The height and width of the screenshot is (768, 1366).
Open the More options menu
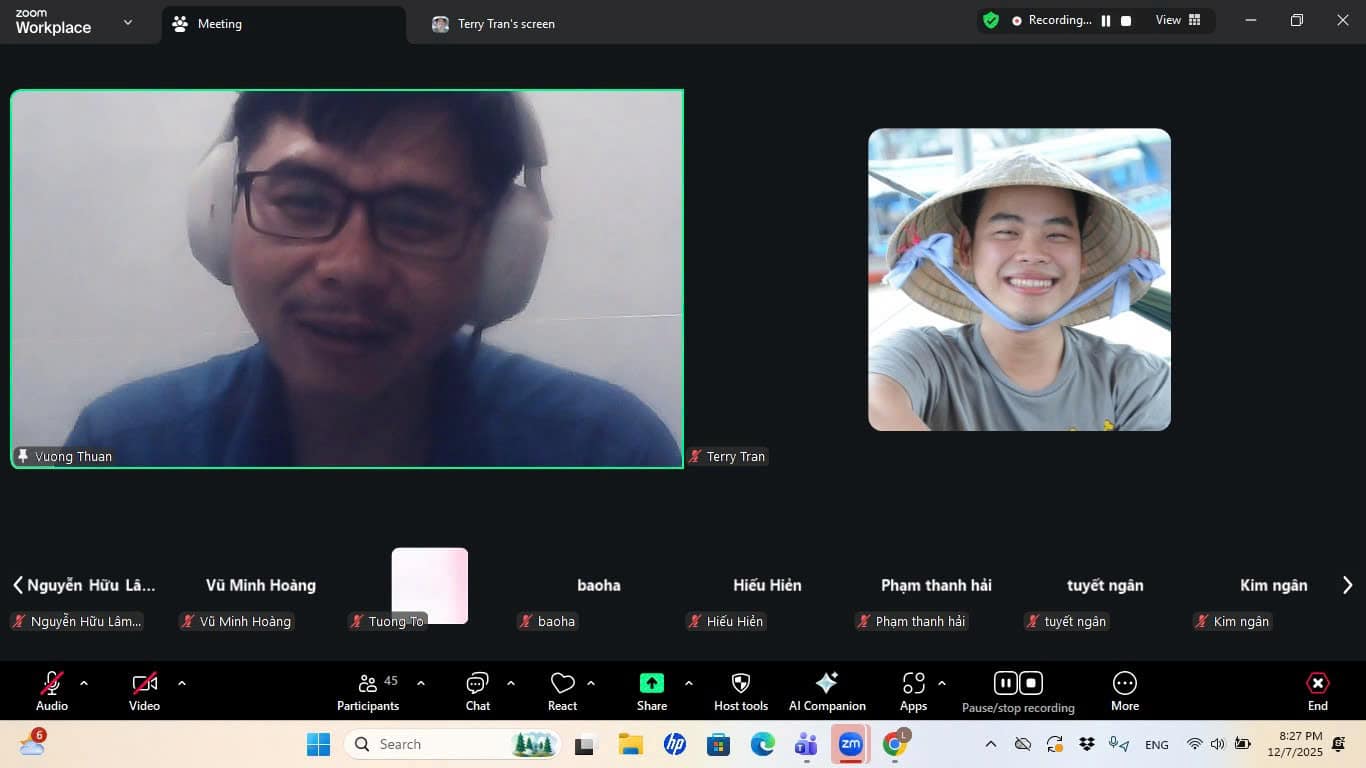point(1124,684)
